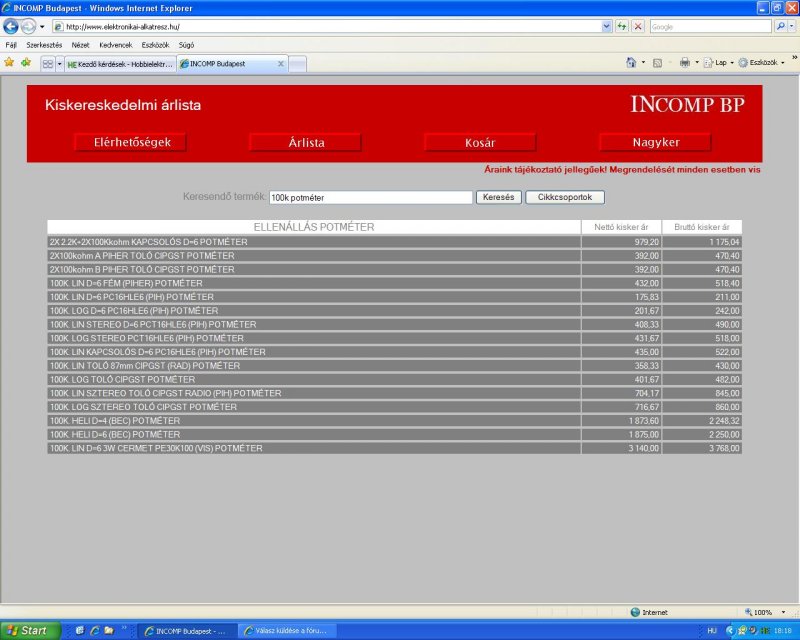Open the Print dropdown arrow
This screenshot has width=800, height=640.
(x=696, y=63)
